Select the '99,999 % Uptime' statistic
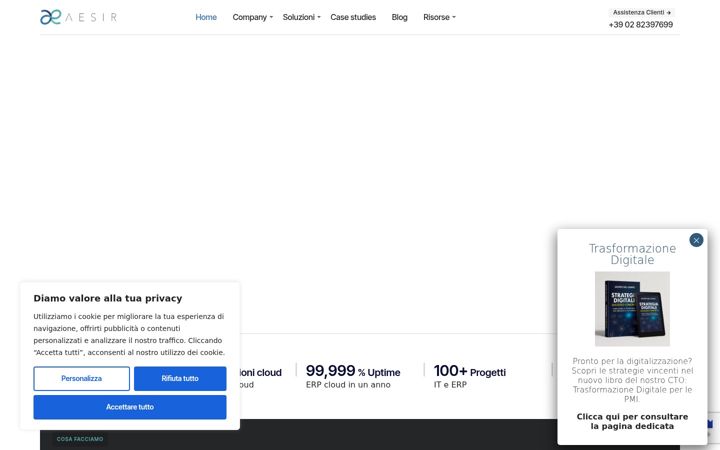Image resolution: width=720 pixels, height=450 pixels. [x=353, y=371]
